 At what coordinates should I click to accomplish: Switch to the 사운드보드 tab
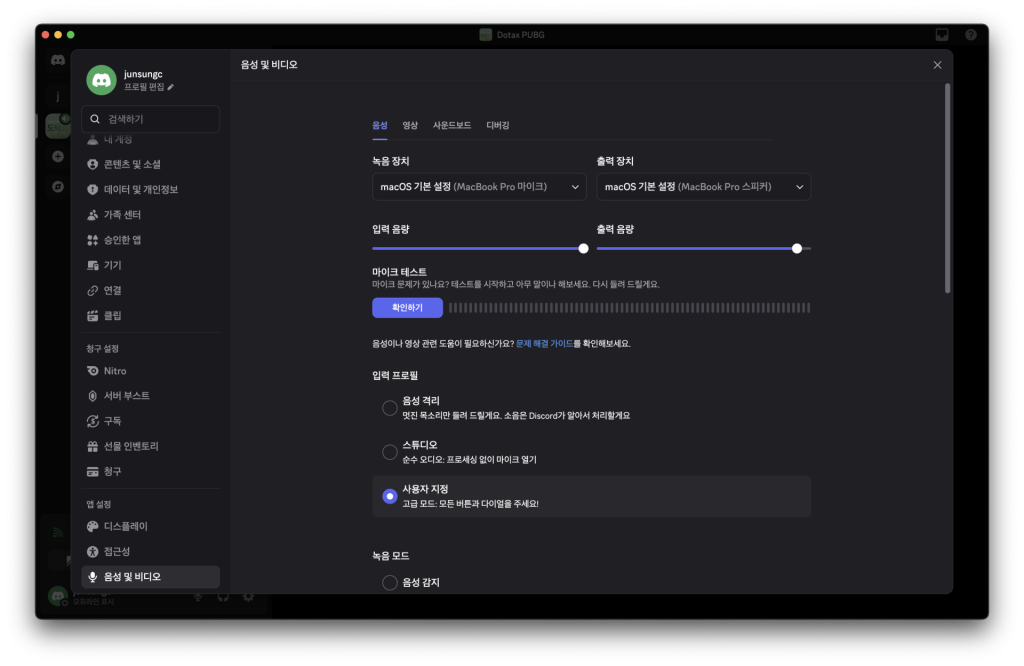click(452, 126)
